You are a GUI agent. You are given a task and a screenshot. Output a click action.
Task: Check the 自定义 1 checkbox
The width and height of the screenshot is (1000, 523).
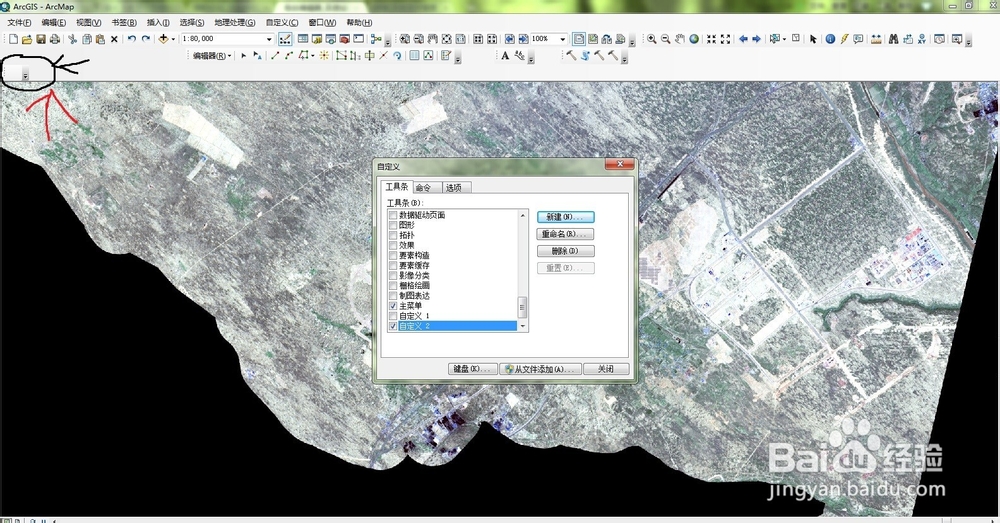pos(393,316)
